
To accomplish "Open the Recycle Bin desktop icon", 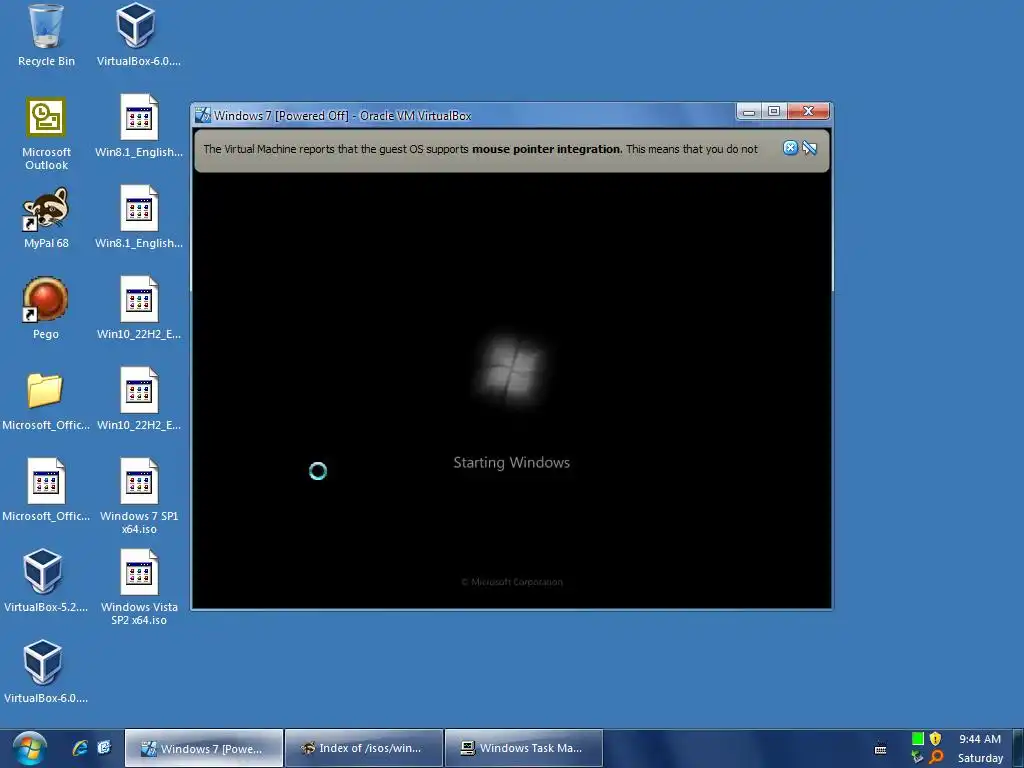I will (46, 36).
